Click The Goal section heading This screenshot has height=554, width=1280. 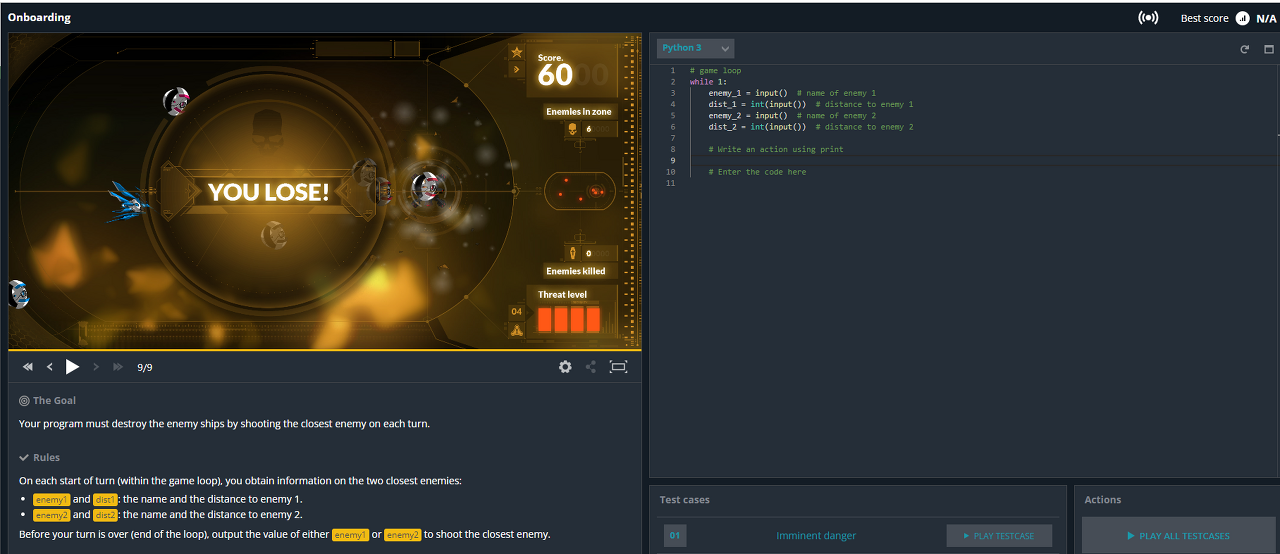54,401
